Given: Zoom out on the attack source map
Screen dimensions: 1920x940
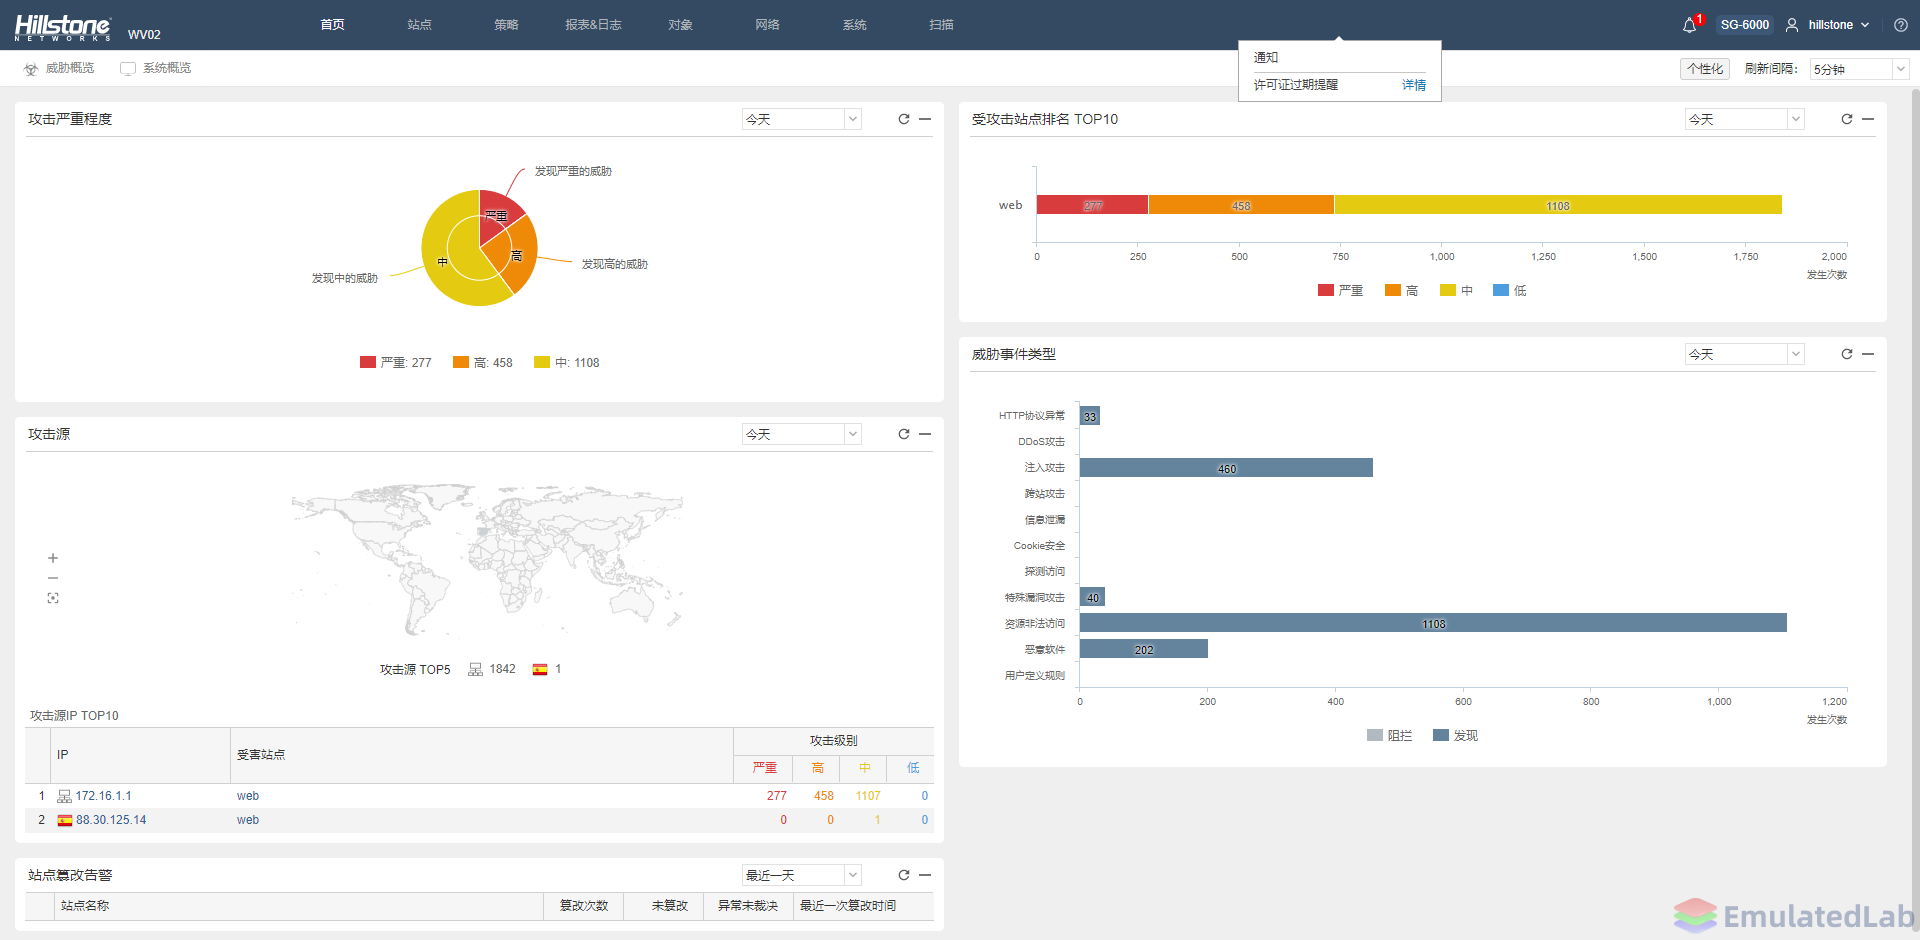Looking at the screenshot, I should point(53,578).
